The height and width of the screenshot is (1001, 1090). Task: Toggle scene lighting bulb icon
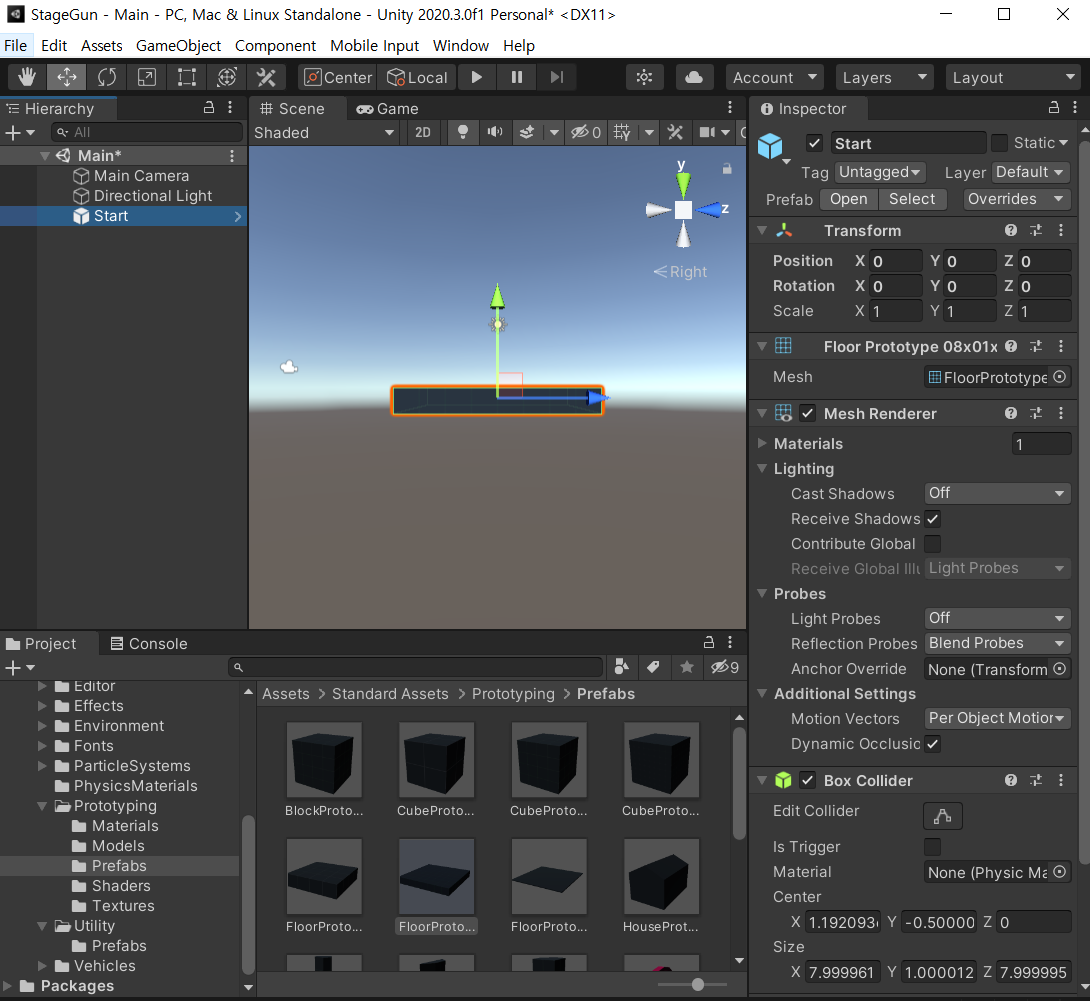coord(463,132)
